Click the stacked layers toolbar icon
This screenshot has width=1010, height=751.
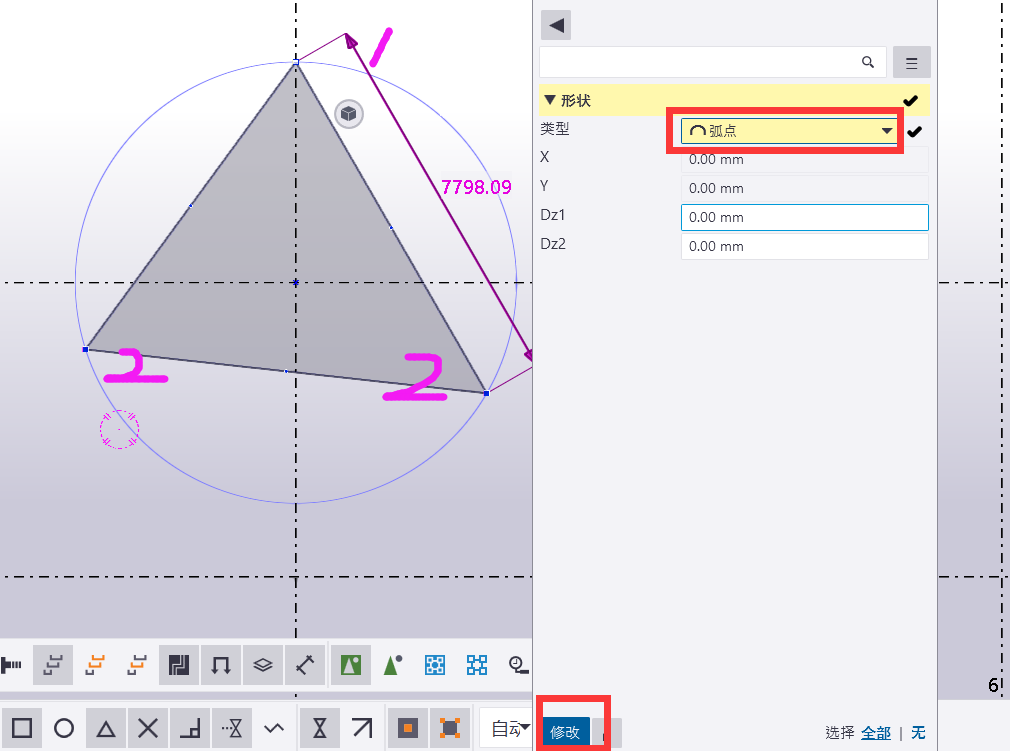tap(263, 665)
